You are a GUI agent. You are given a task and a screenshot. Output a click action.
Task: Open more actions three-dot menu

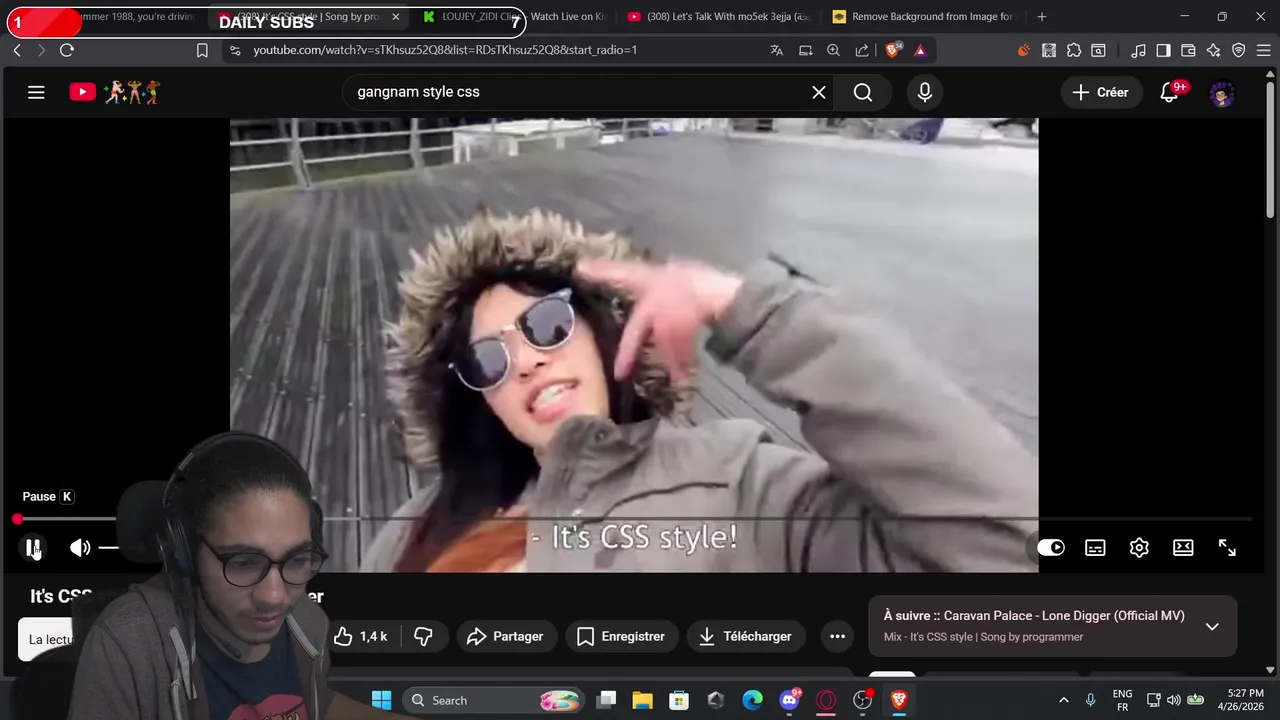[x=838, y=636]
